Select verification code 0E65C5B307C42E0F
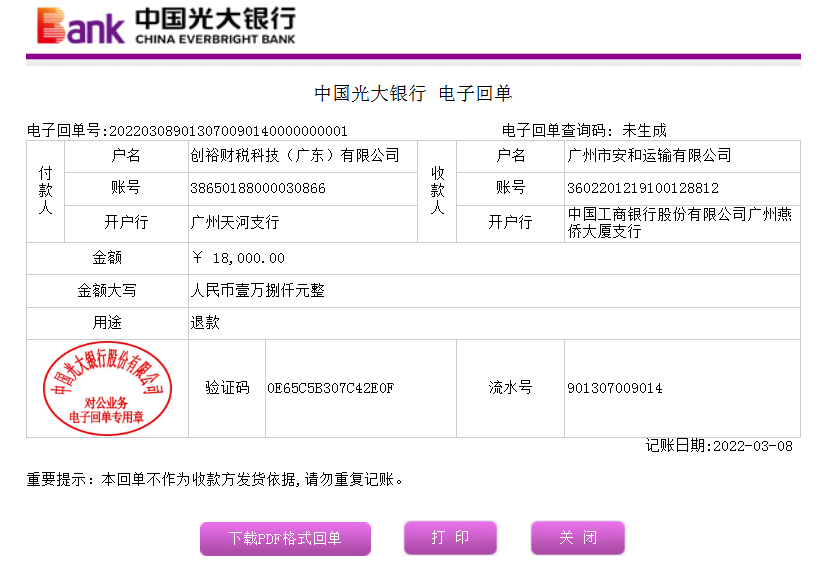831x575 pixels. 331,388
